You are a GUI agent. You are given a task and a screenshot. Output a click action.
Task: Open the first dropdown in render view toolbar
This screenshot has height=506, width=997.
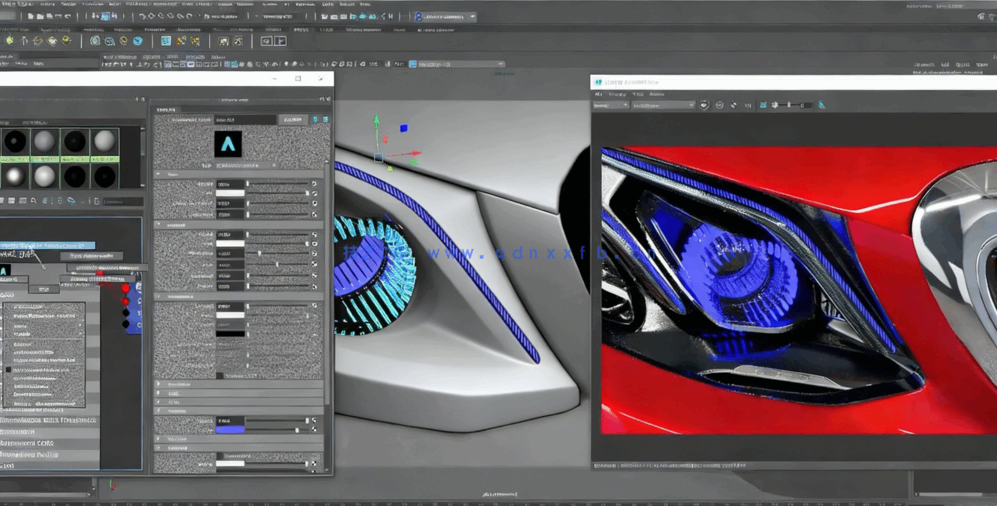click(x=610, y=105)
